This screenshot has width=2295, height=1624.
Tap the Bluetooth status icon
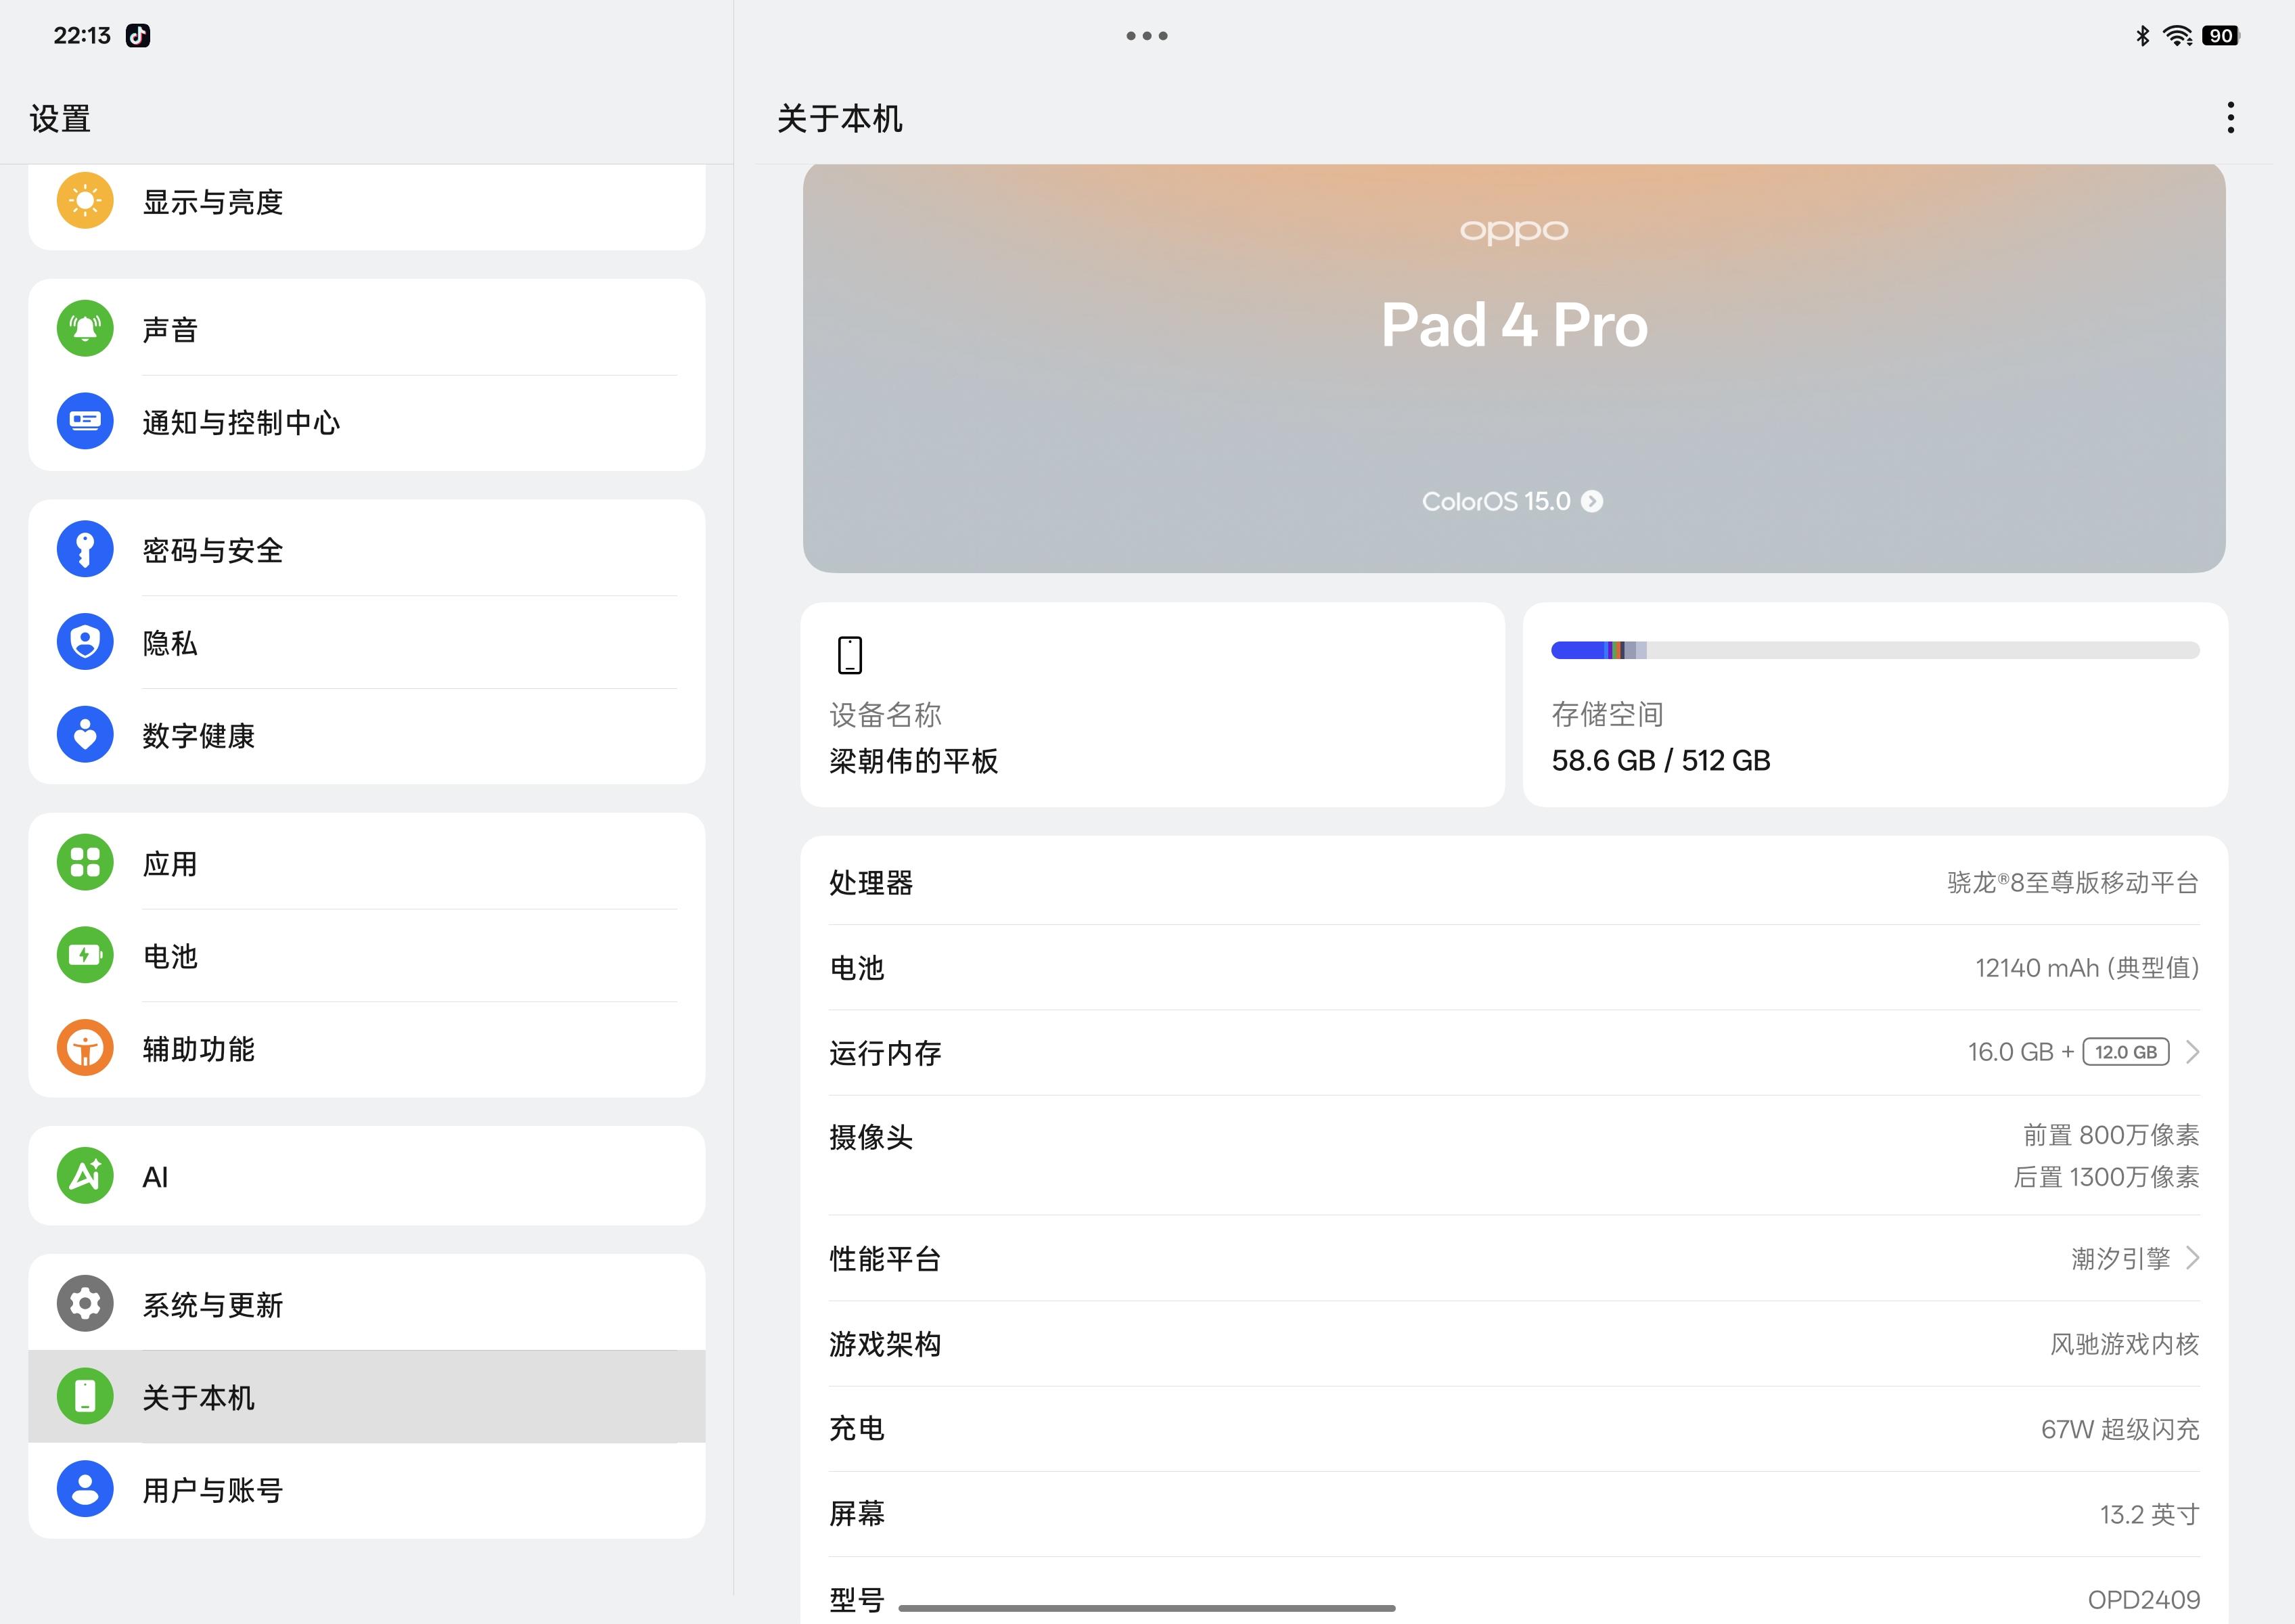point(2142,36)
